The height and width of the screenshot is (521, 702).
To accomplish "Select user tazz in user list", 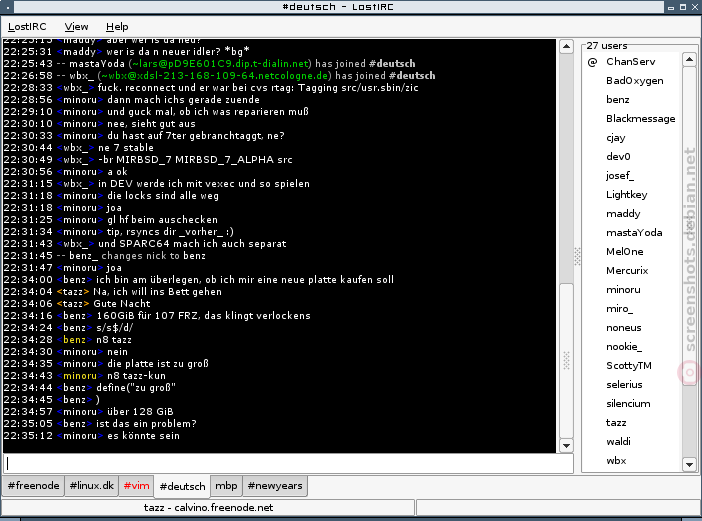I will click(x=616, y=423).
